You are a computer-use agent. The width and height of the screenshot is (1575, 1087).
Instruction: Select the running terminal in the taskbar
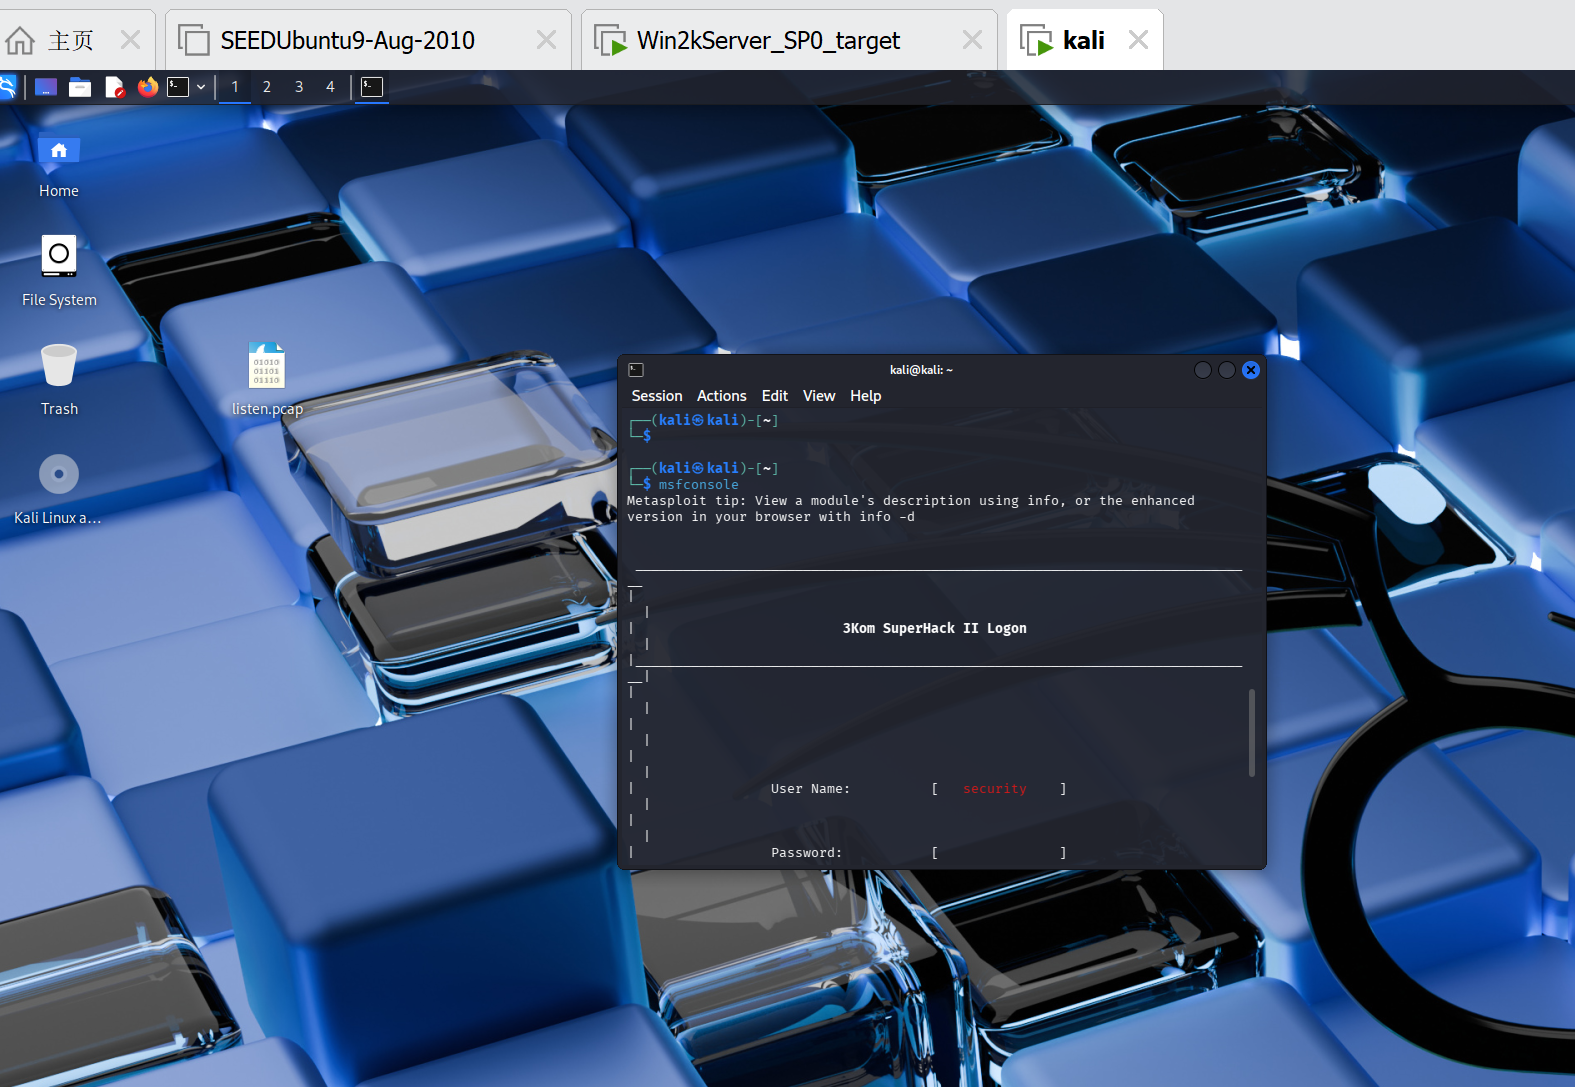(372, 87)
